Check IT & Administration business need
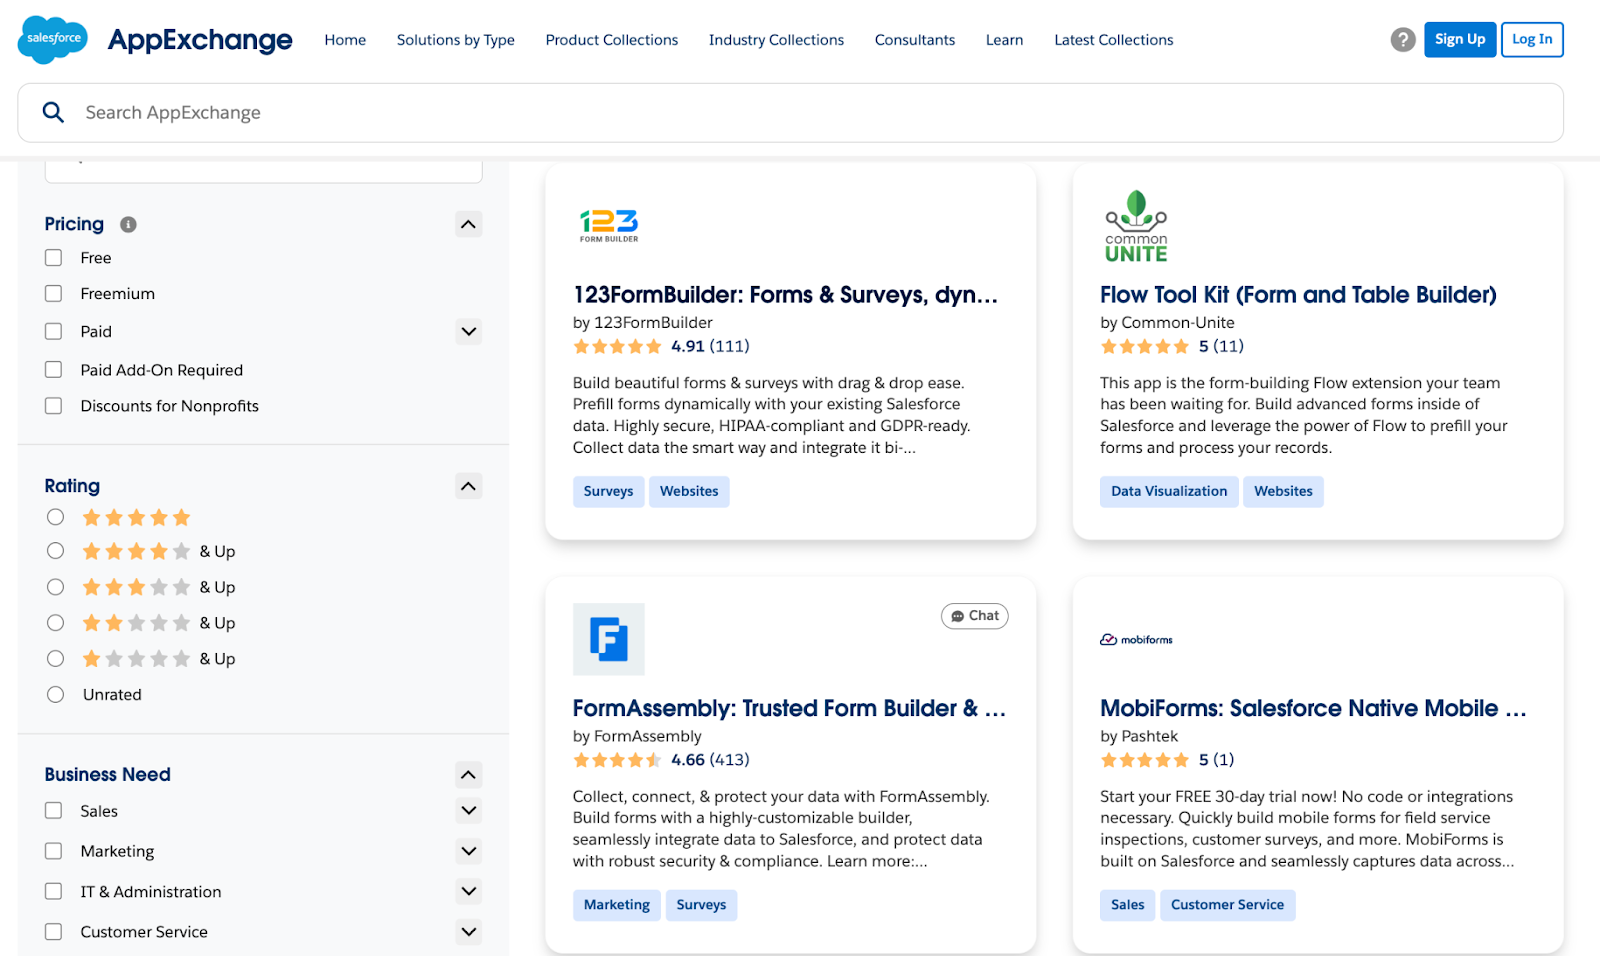This screenshot has height=956, width=1600. pyautogui.click(x=54, y=891)
